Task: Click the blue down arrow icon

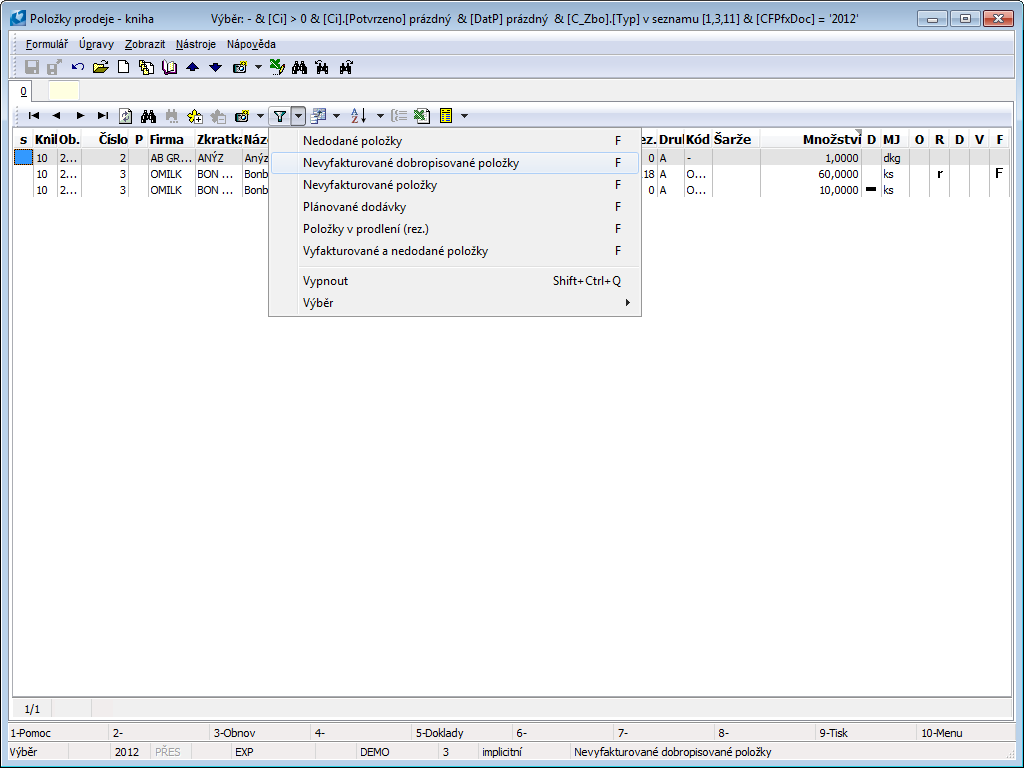Action: (216, 67)
